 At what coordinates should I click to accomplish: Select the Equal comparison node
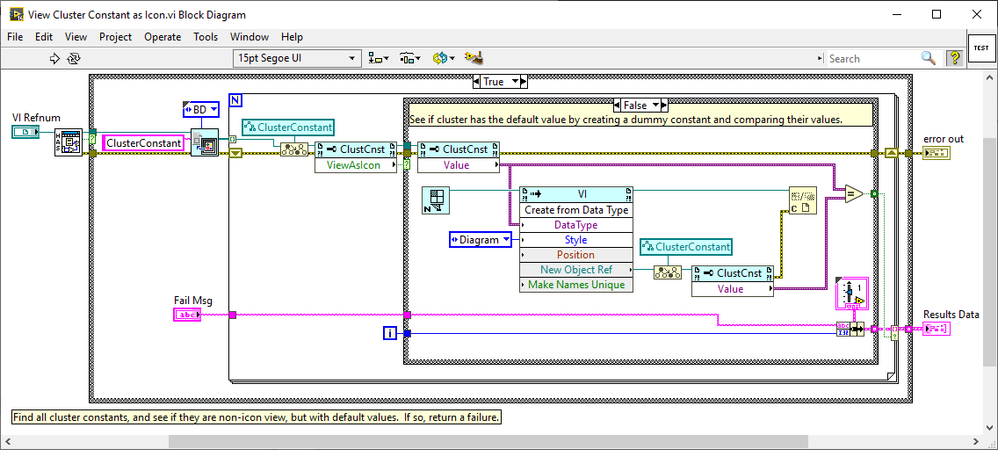(853, 193)
